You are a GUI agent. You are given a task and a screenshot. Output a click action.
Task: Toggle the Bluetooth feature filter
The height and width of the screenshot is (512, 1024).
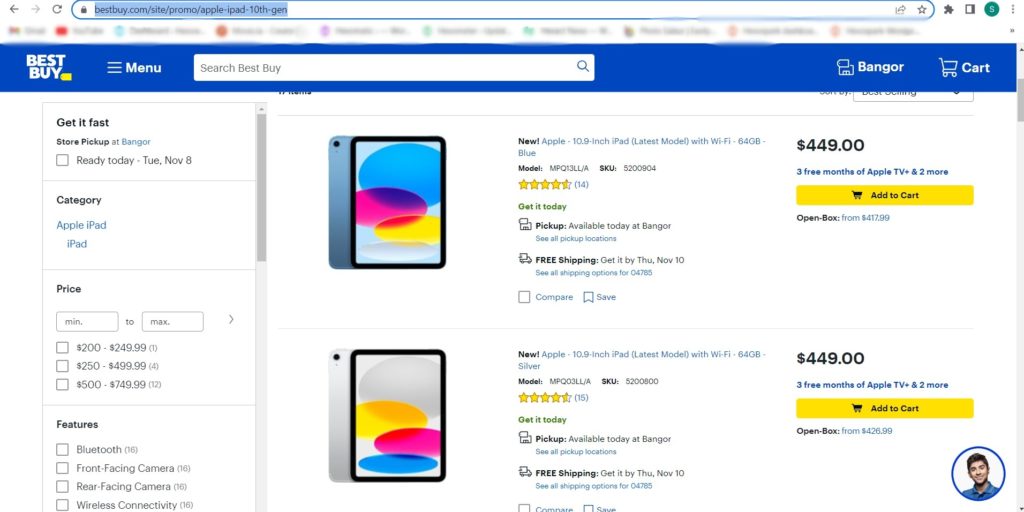click(x=62, y=449)
